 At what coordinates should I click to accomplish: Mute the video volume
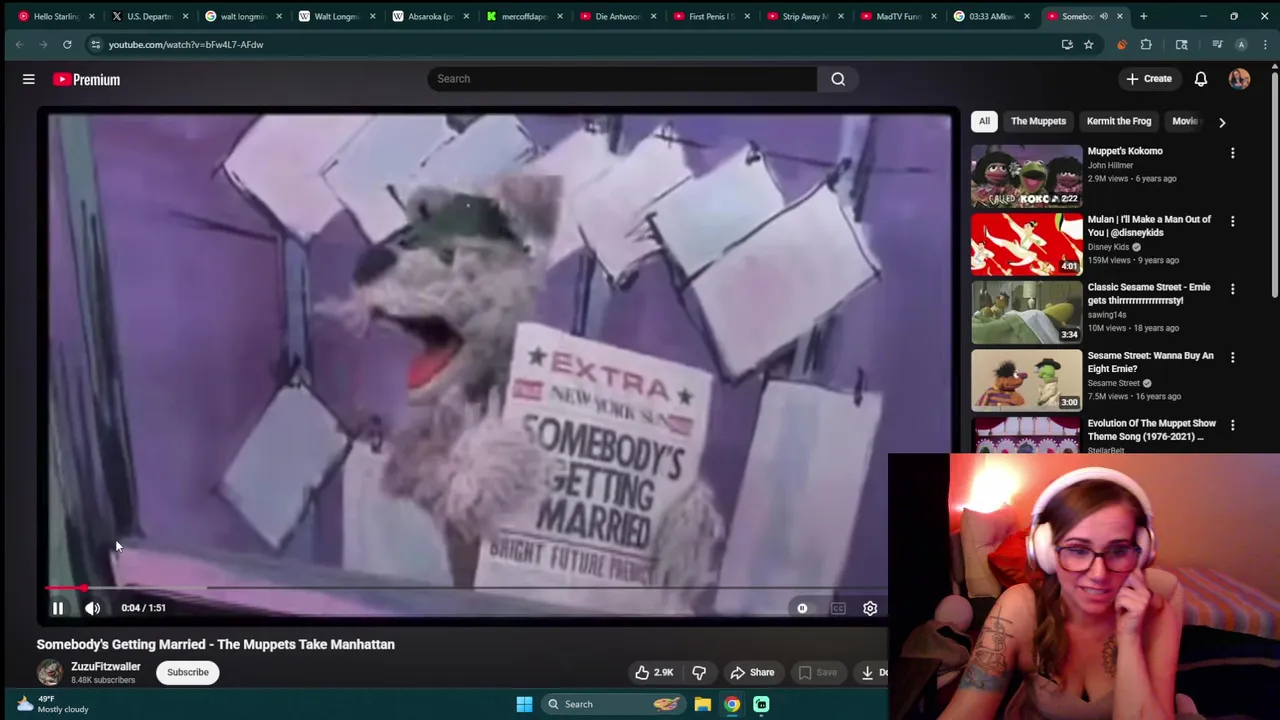click(x=92, y=608)
